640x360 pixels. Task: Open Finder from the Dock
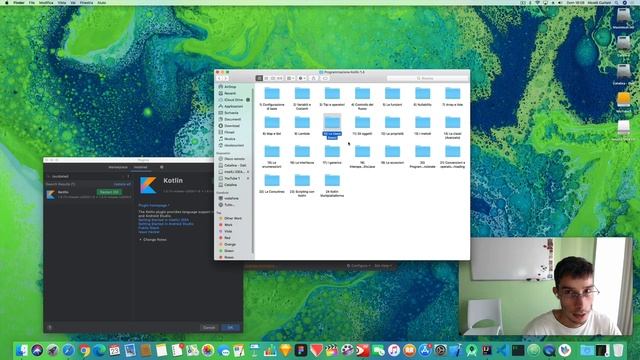[x=22, y=350]
